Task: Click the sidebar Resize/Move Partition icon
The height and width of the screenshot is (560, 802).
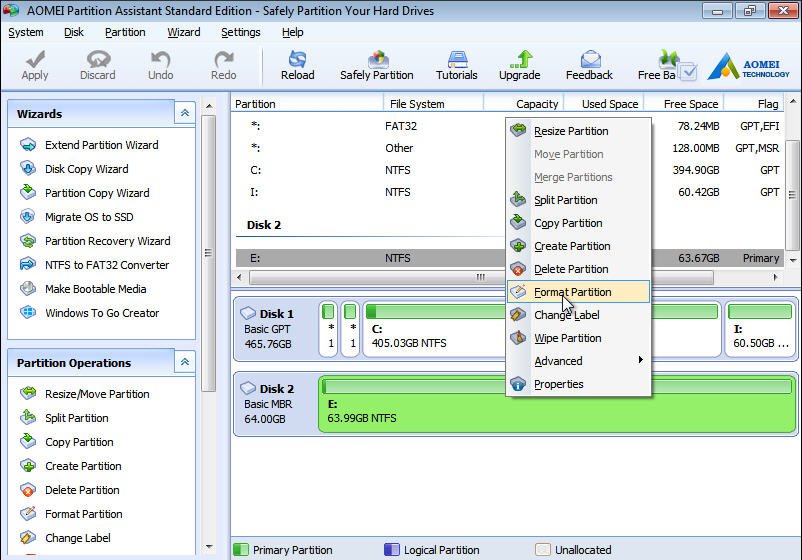Action: [x=28, y=393]
